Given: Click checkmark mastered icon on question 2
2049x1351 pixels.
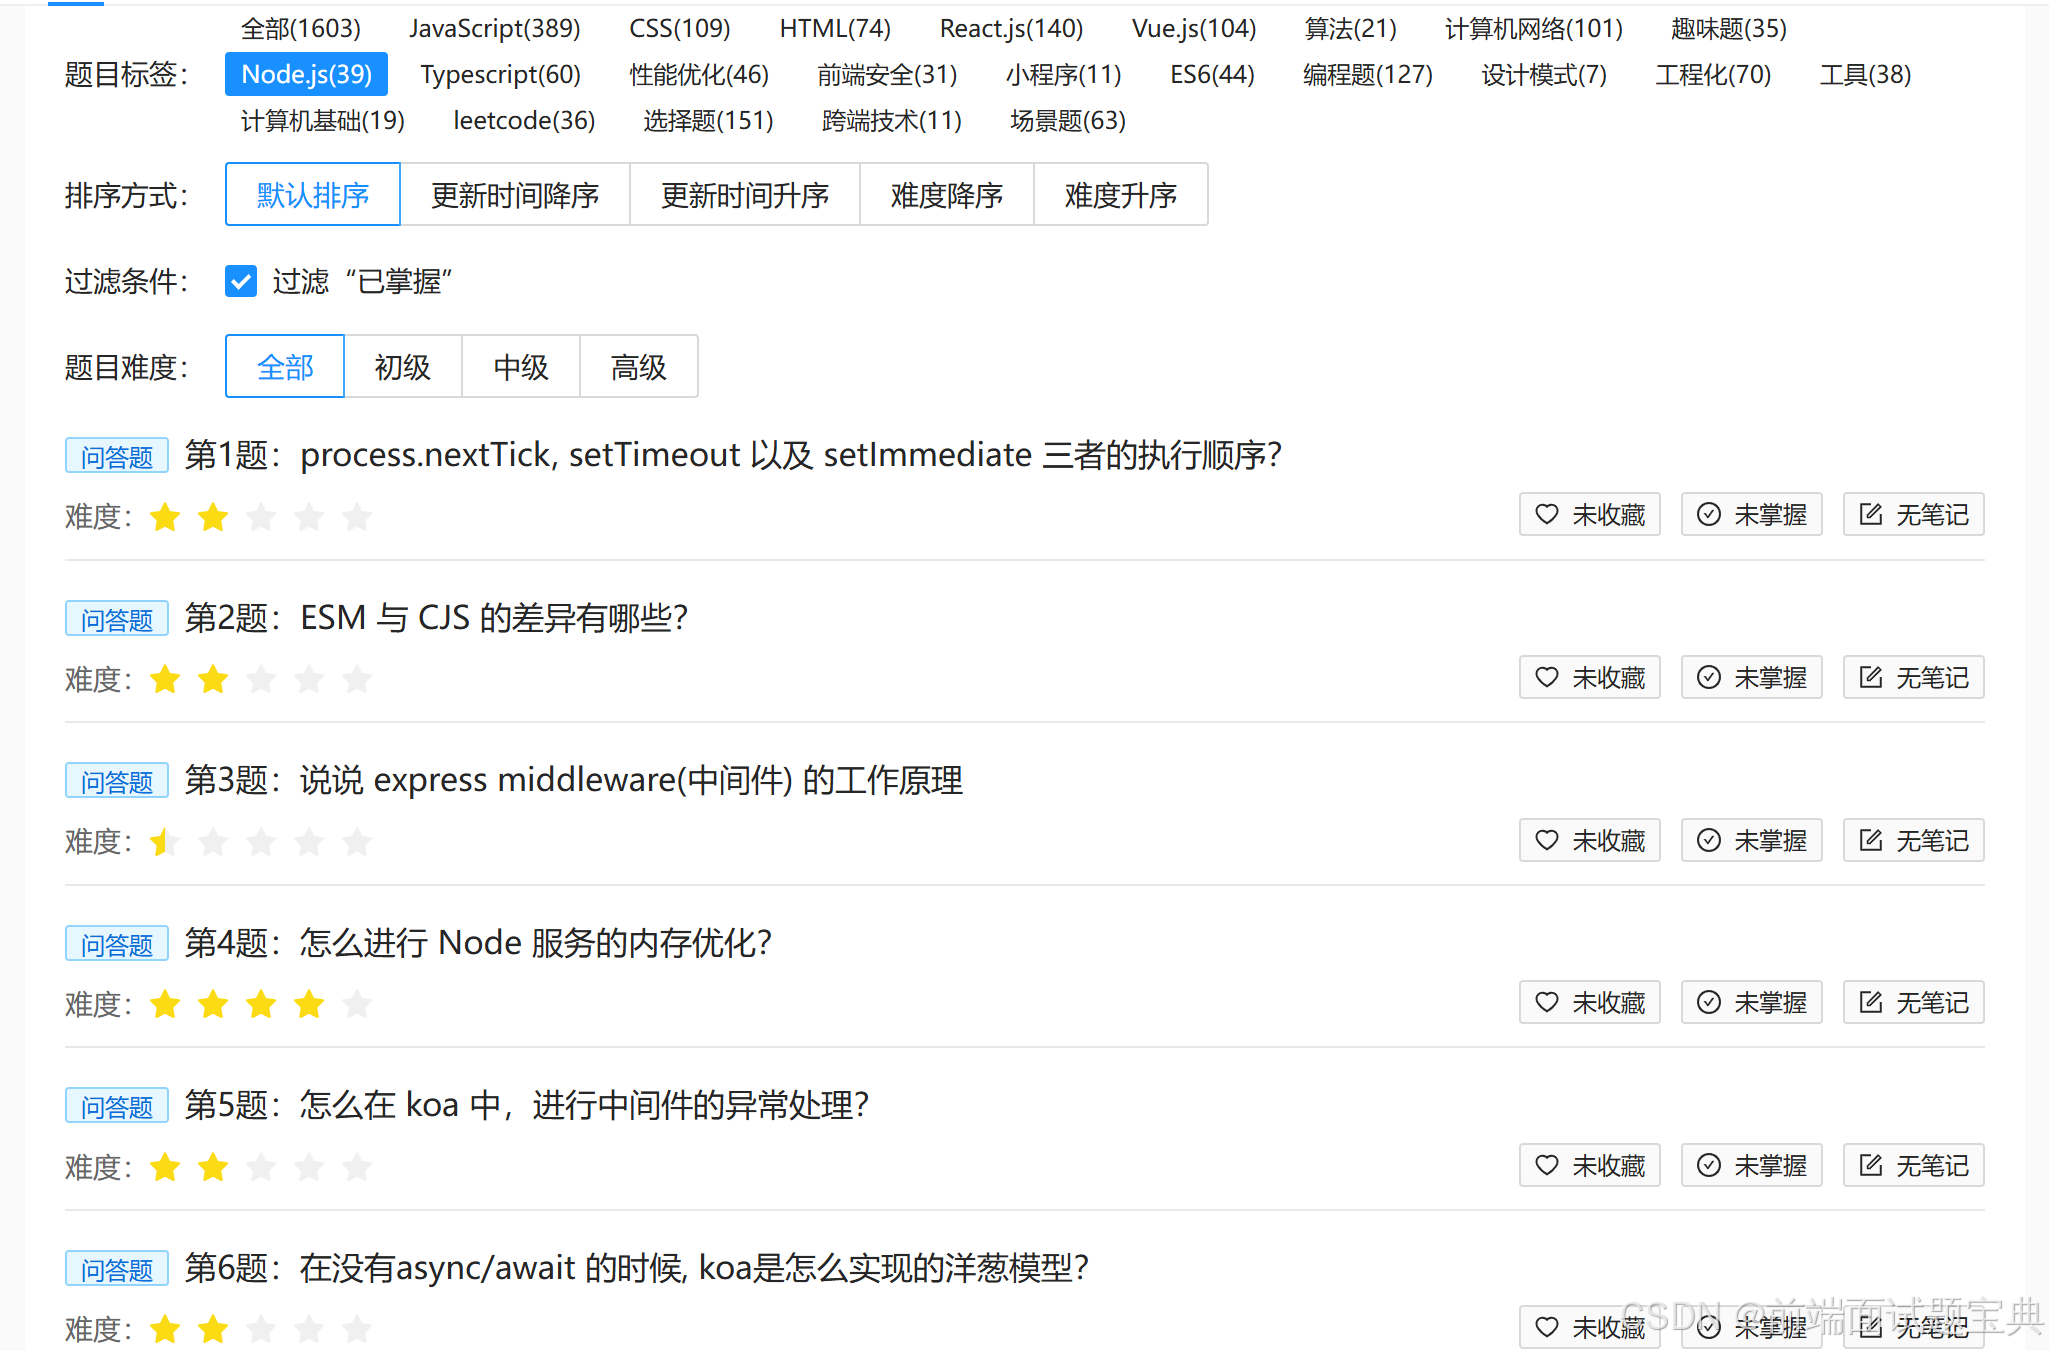Looking at the screenshot, I should point(1709,677).
